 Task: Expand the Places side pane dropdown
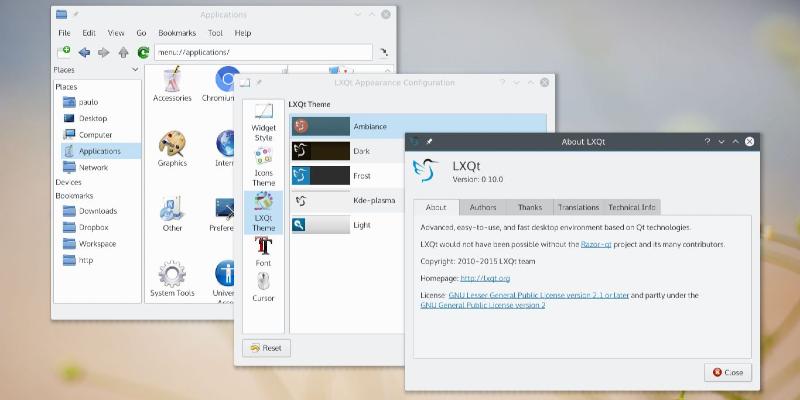pos(135,70)
